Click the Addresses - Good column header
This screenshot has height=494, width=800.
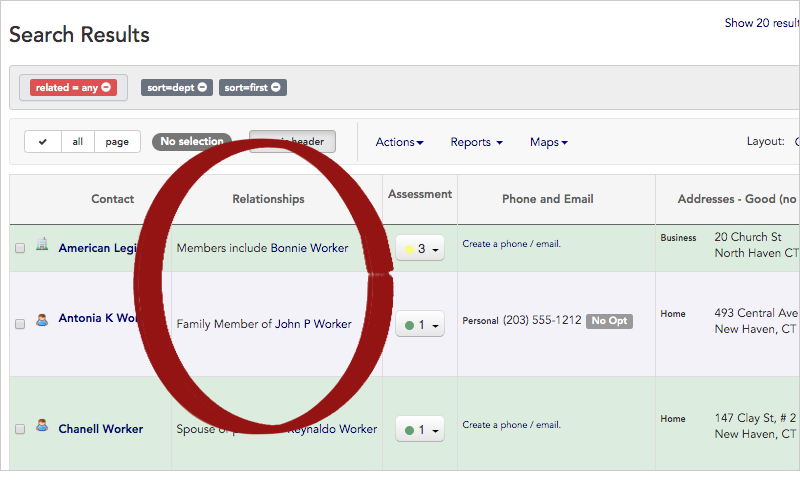pos(737,199)
